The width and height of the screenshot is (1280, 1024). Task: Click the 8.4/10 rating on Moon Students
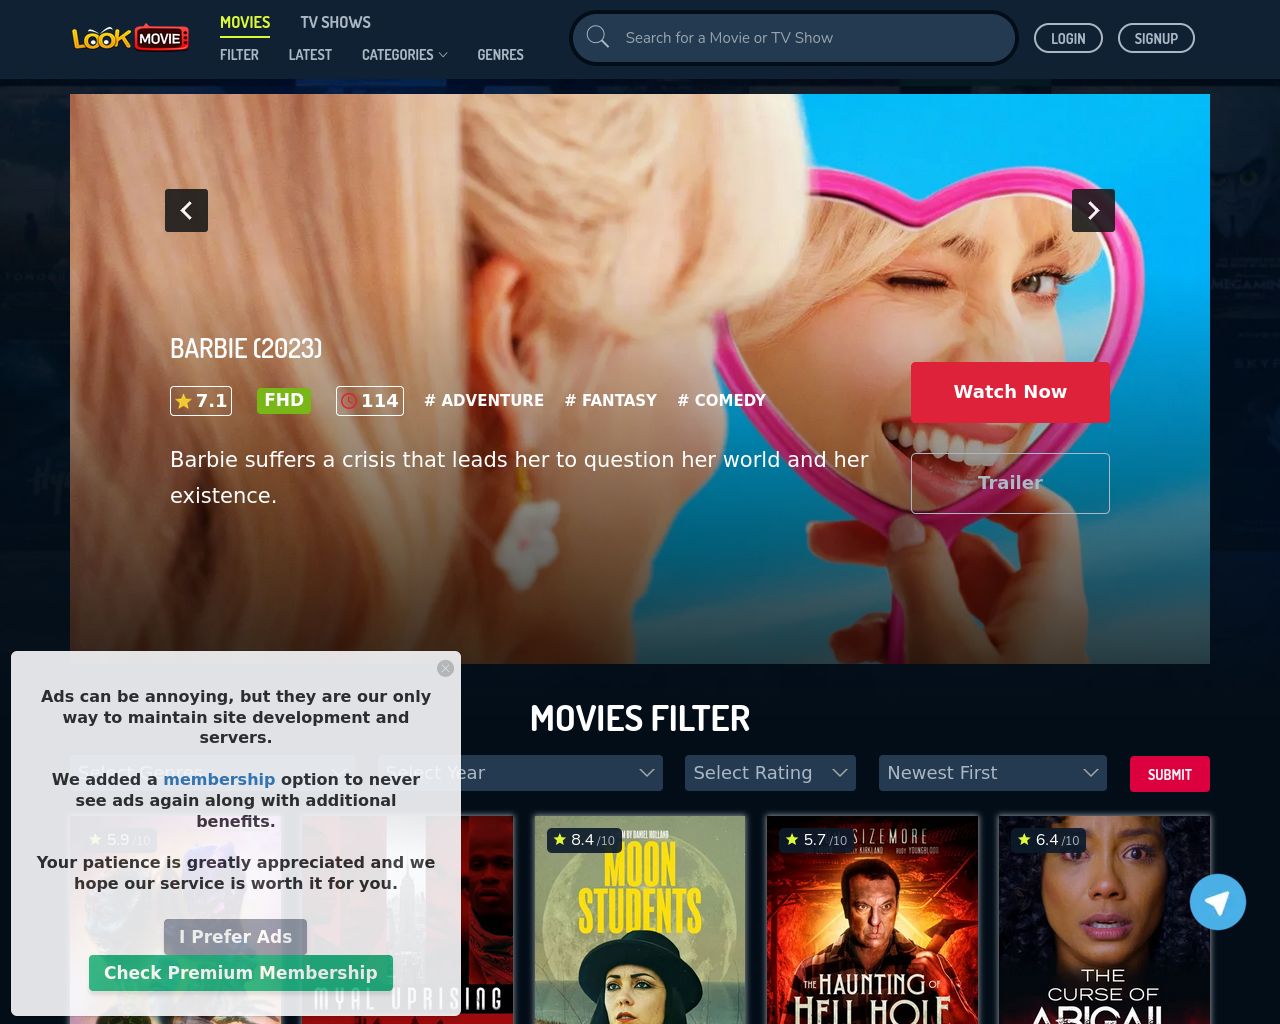(585, 840)
